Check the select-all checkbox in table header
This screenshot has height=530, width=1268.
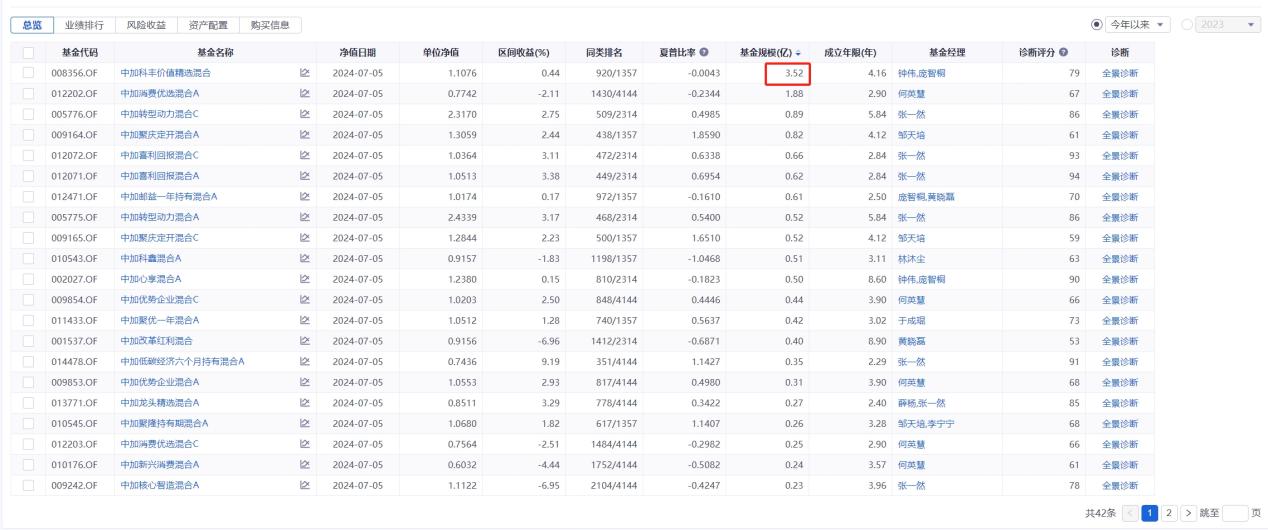[x=28, y=52]
